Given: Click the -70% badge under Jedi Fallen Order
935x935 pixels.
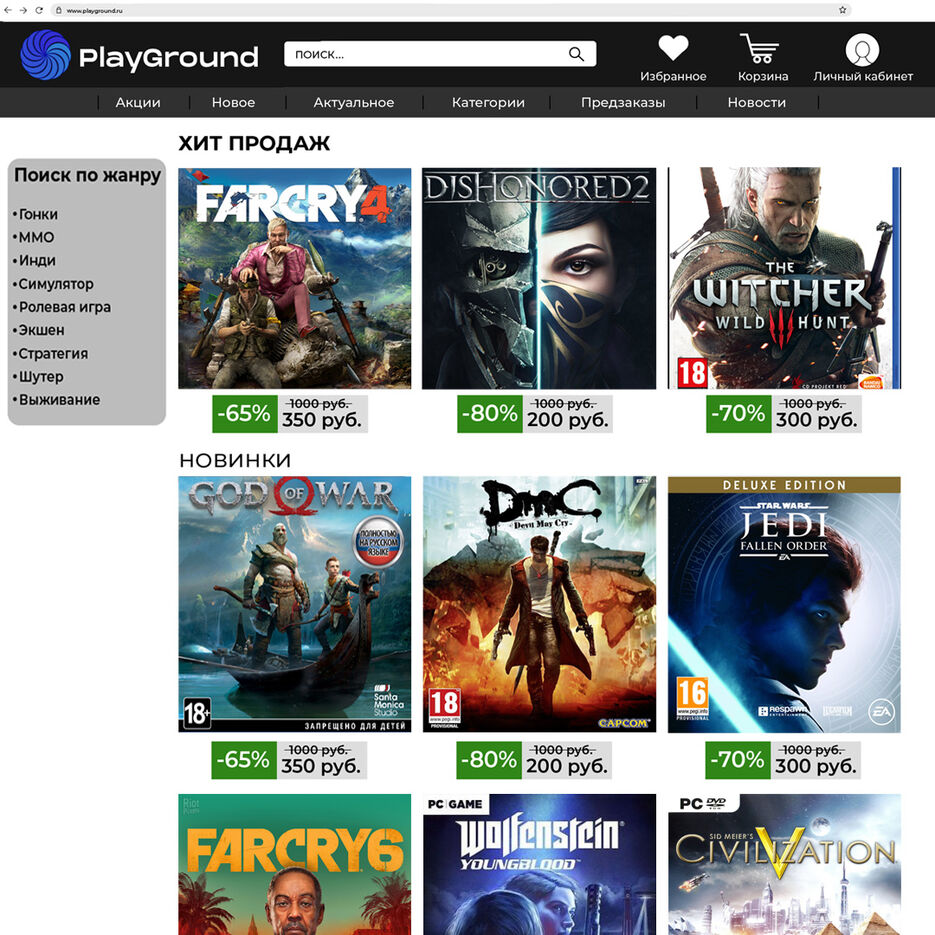Looking at the screenshot, I should [x=738, y=760].
